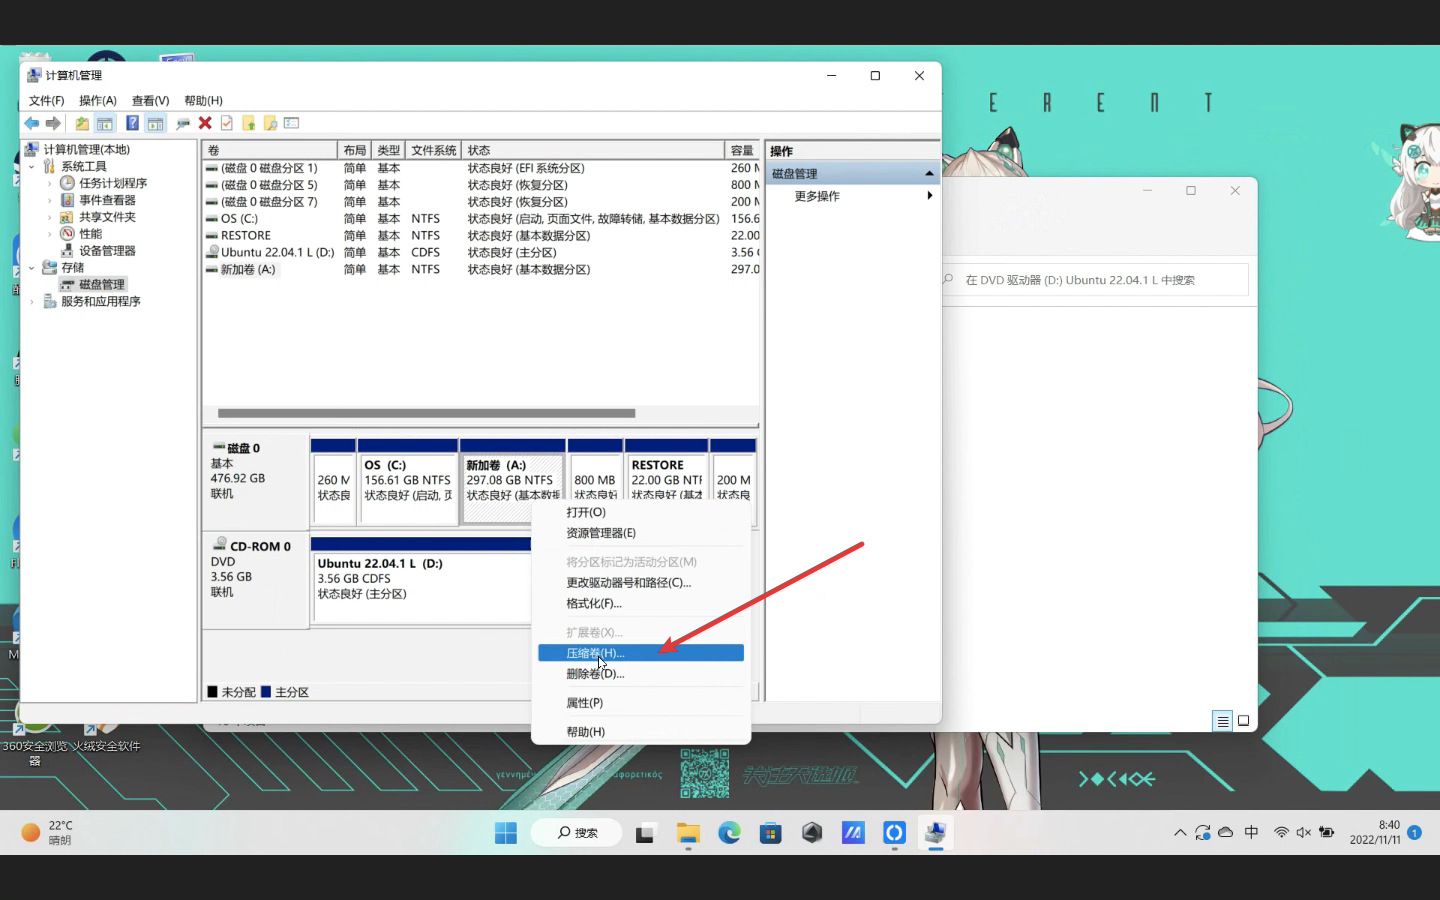Click the Connect disk toolbar icon

tap(183, 123)
